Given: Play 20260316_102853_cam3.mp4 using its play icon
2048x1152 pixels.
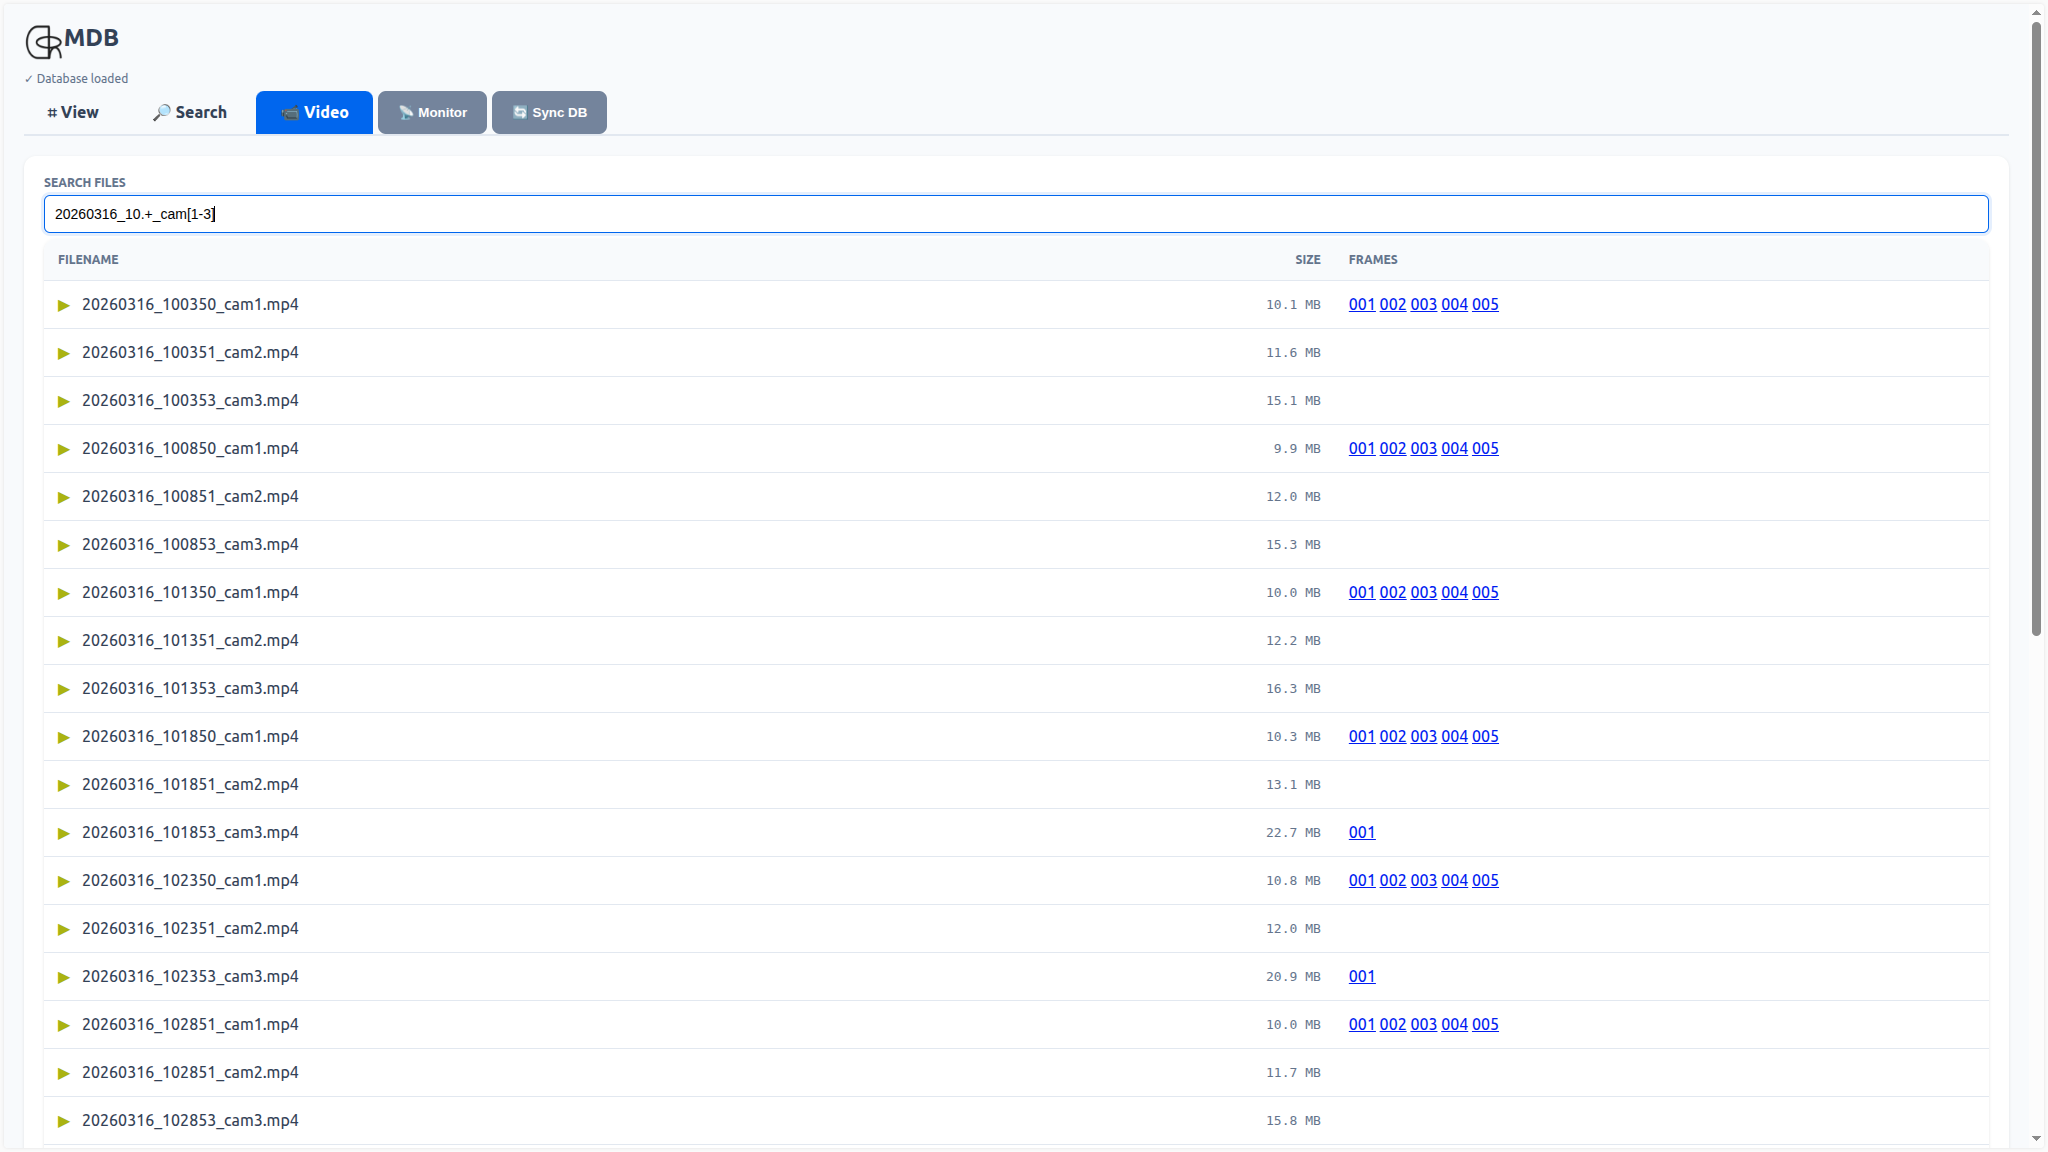Looking at the screenshot, I should pos(64,1121).
